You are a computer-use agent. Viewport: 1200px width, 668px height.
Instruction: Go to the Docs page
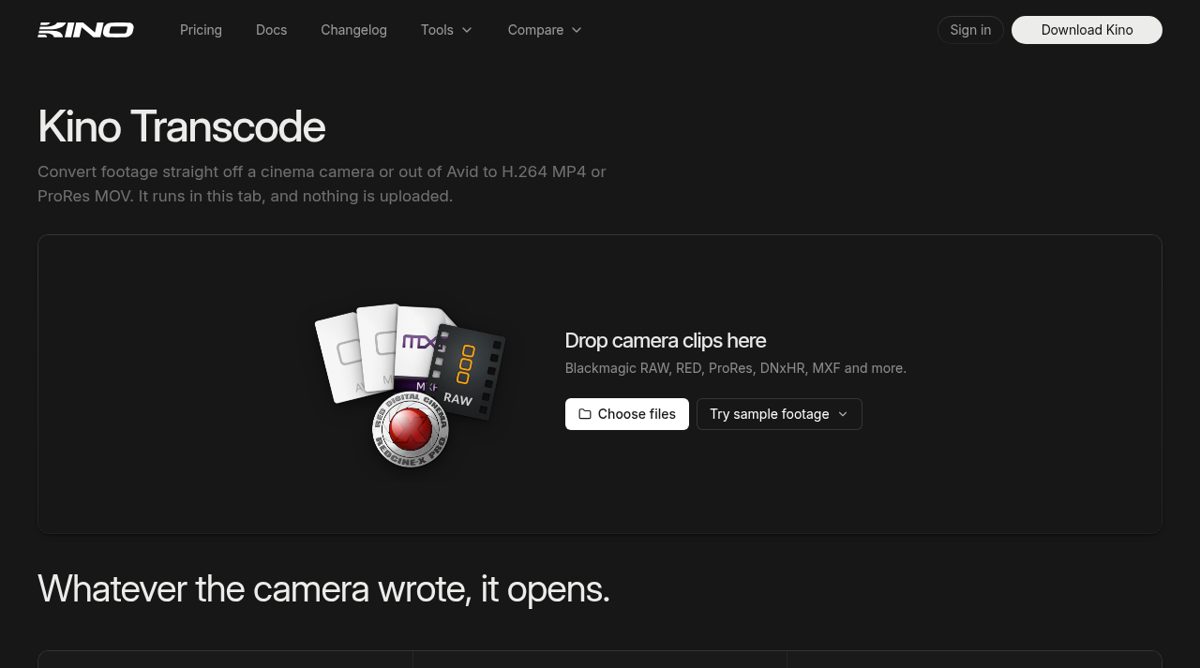pyautogui.click(x=271, y=30)
